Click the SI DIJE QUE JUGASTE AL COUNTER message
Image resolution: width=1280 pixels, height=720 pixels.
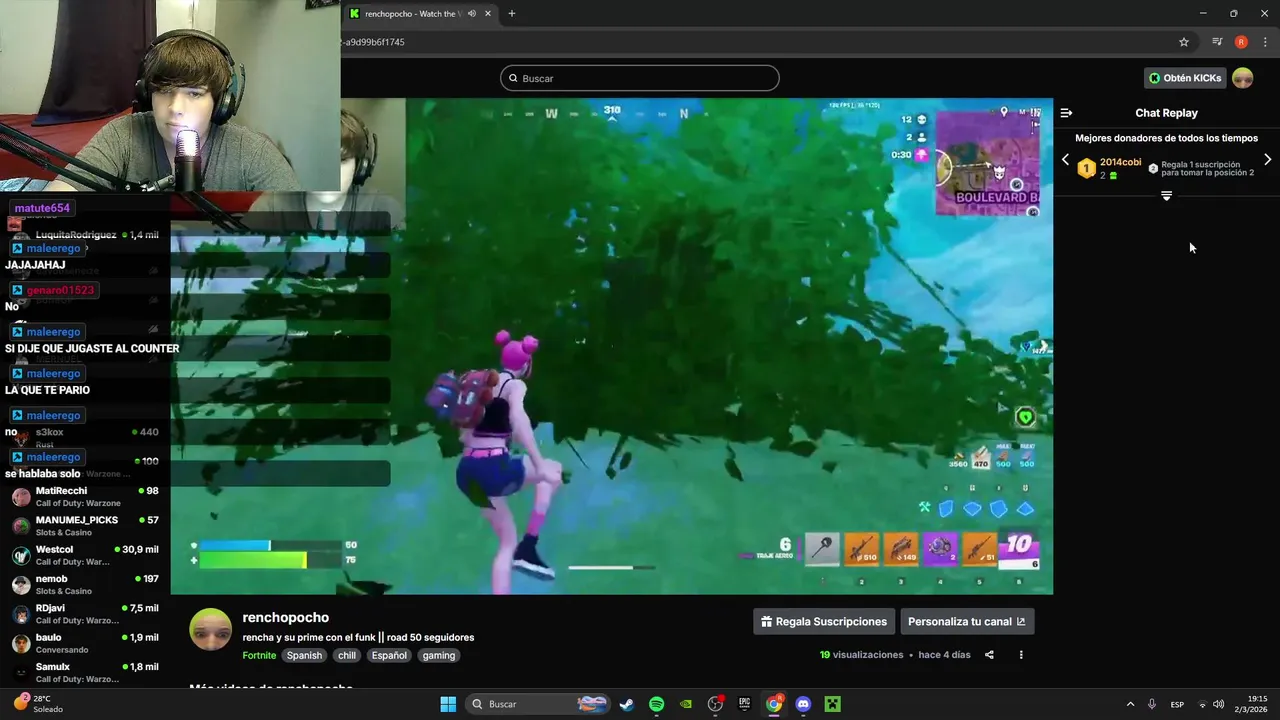tap(92, 349)
